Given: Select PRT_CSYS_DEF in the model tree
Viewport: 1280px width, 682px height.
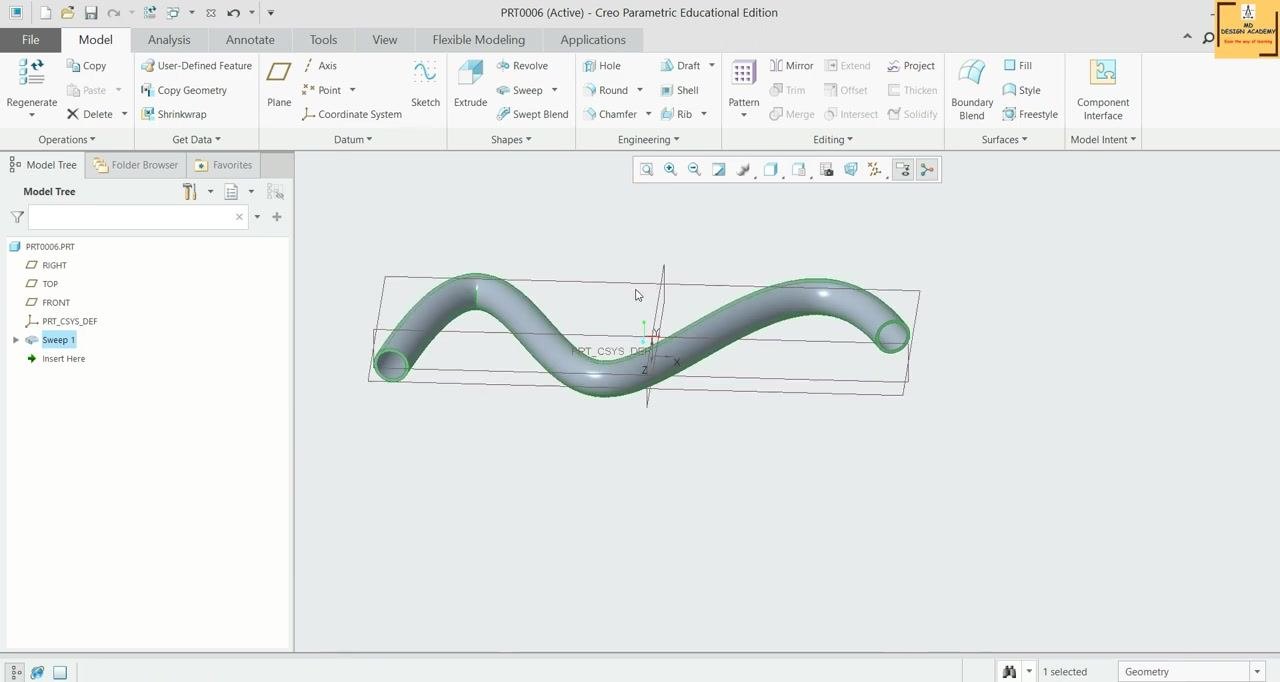Looking at the screenshot, I should pyautogui.click(x=69, y=322).
